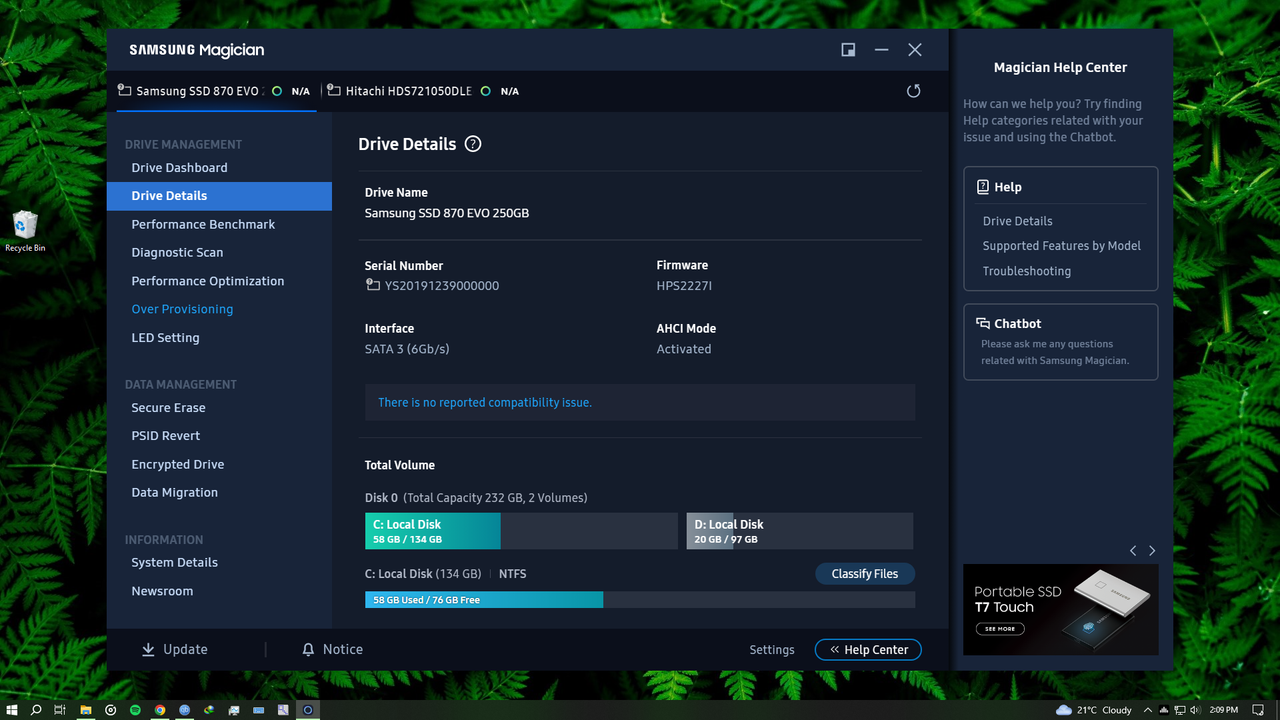
Task: Open the Chatbot panel
Action: coord(1061,342)
